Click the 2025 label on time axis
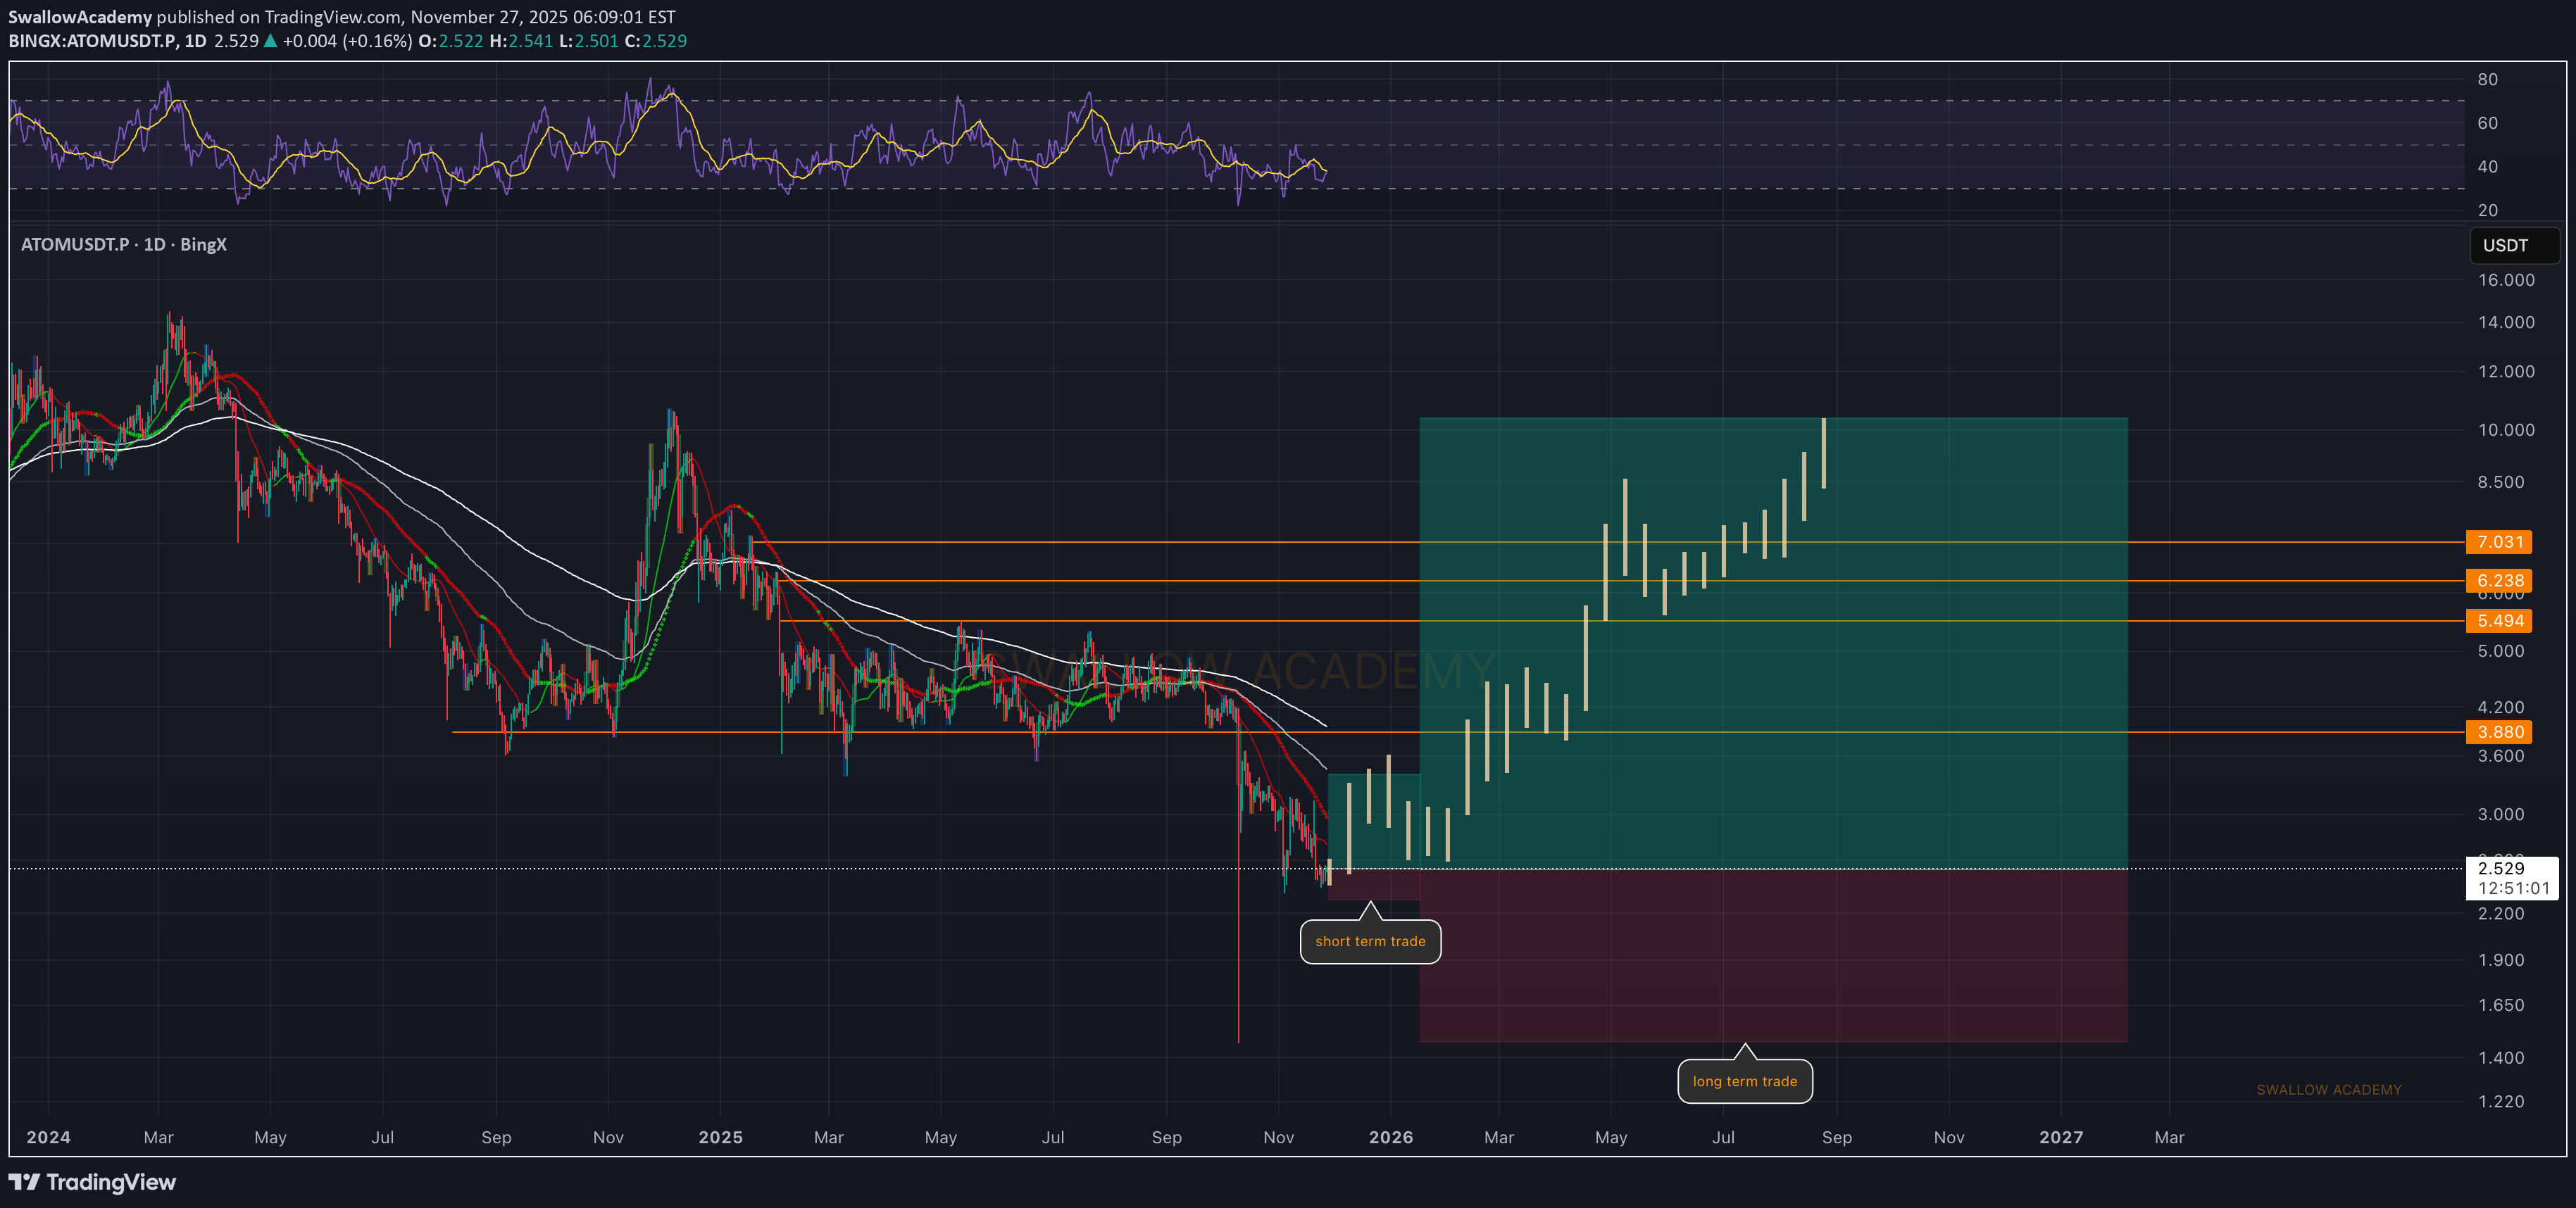Image resolution: width=2576 pixels, height=1208 pixels. (720, 1137)
